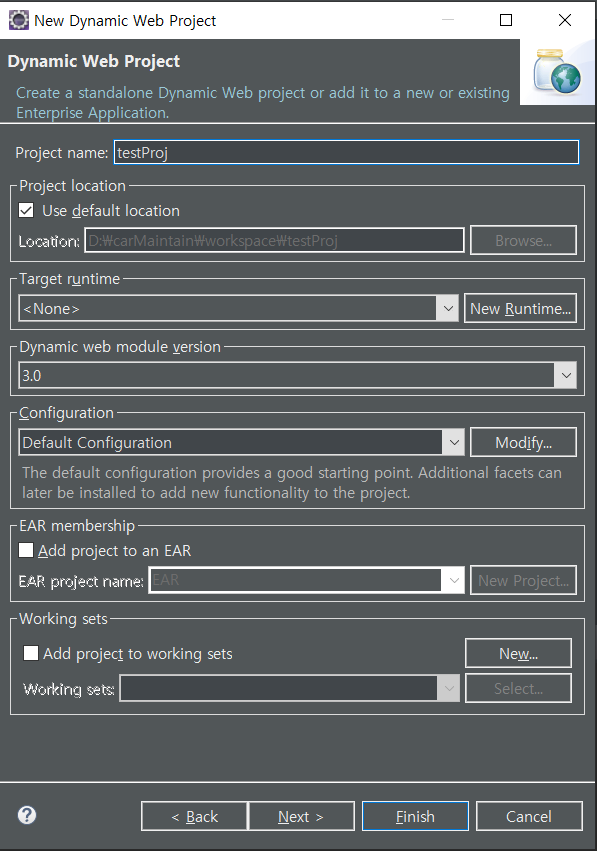Click the Finish button
597x851 pixels.
coord(415,816)
